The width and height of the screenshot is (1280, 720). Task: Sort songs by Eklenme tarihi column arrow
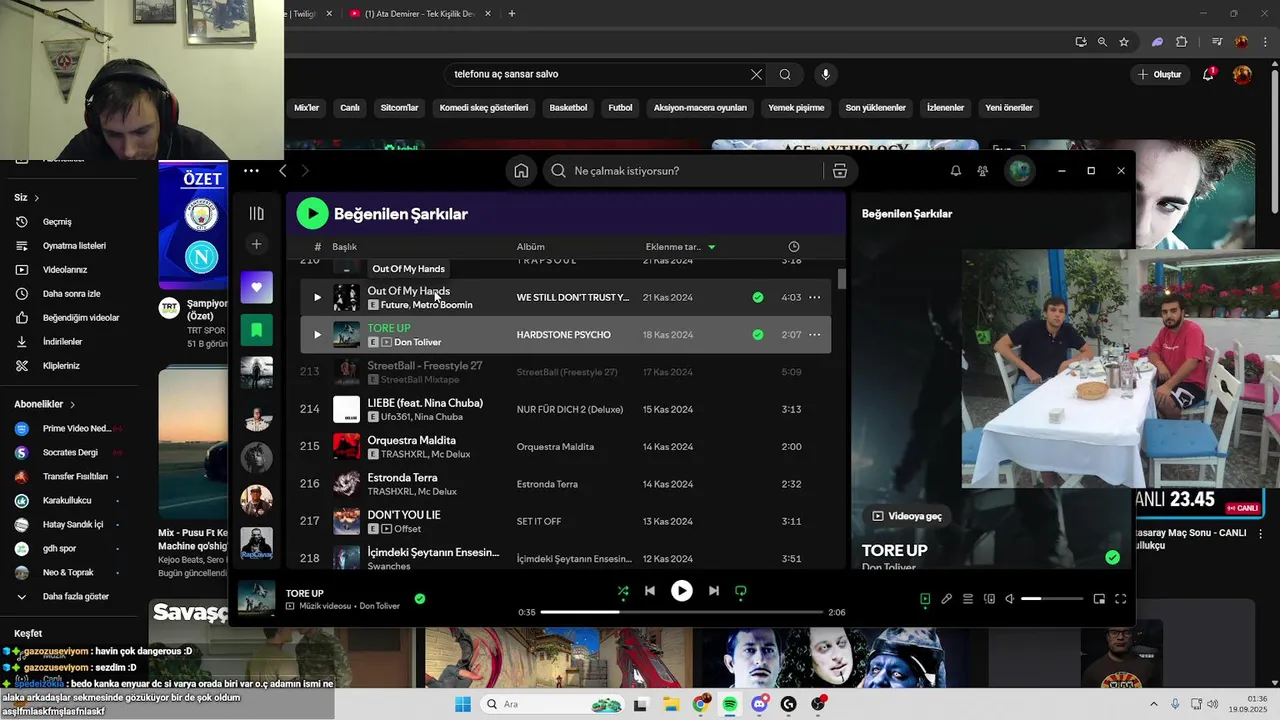[x=712, y=247]
